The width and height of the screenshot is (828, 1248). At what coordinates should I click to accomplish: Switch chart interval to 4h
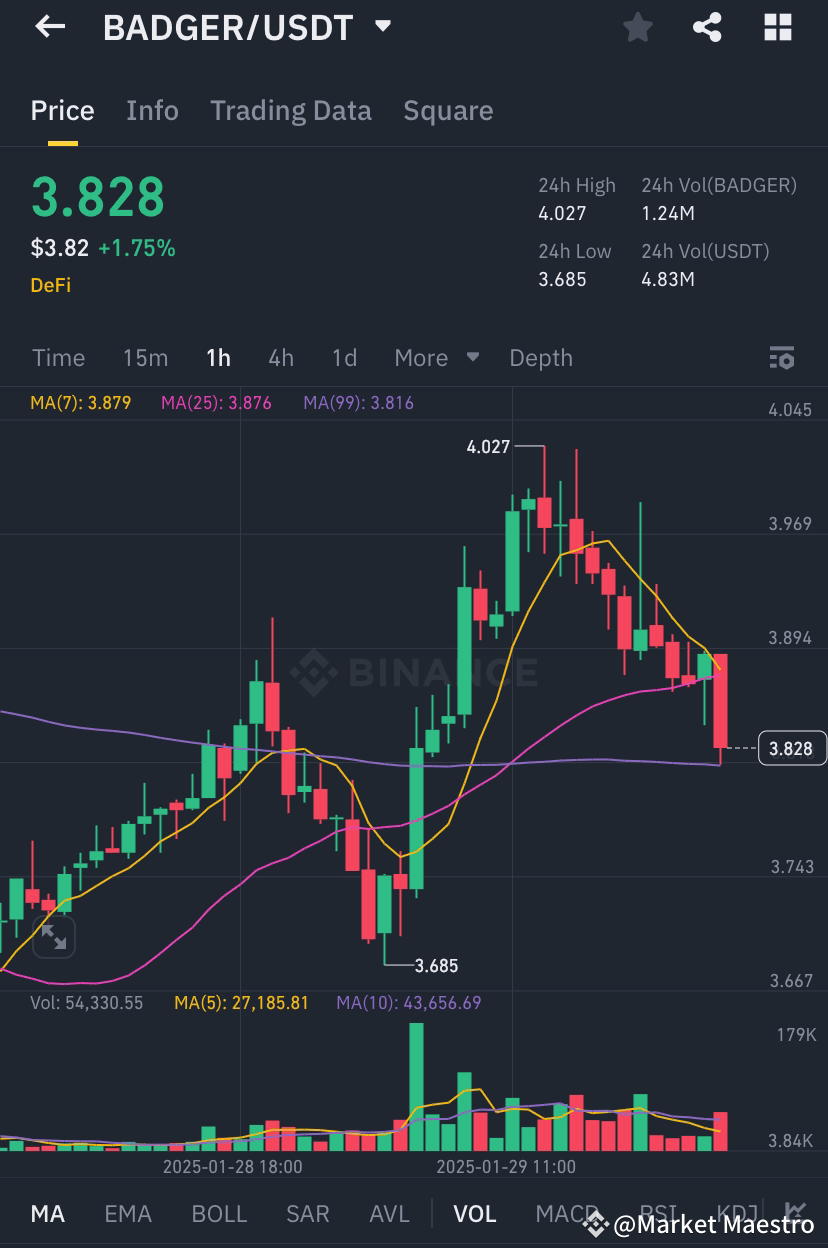point(280,357)
